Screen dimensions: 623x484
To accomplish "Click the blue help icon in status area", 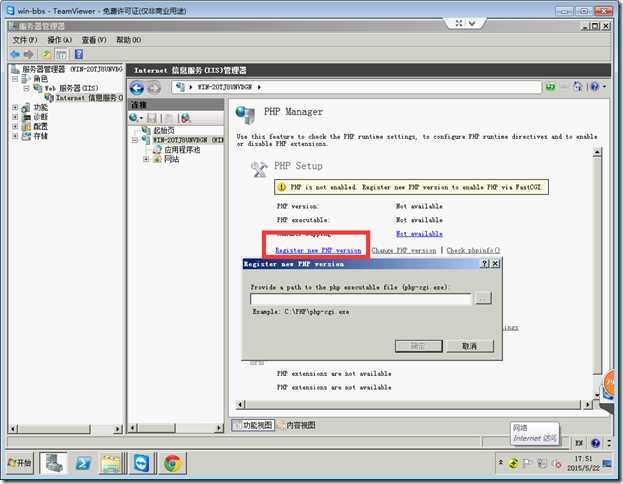I will pos(596,443).
